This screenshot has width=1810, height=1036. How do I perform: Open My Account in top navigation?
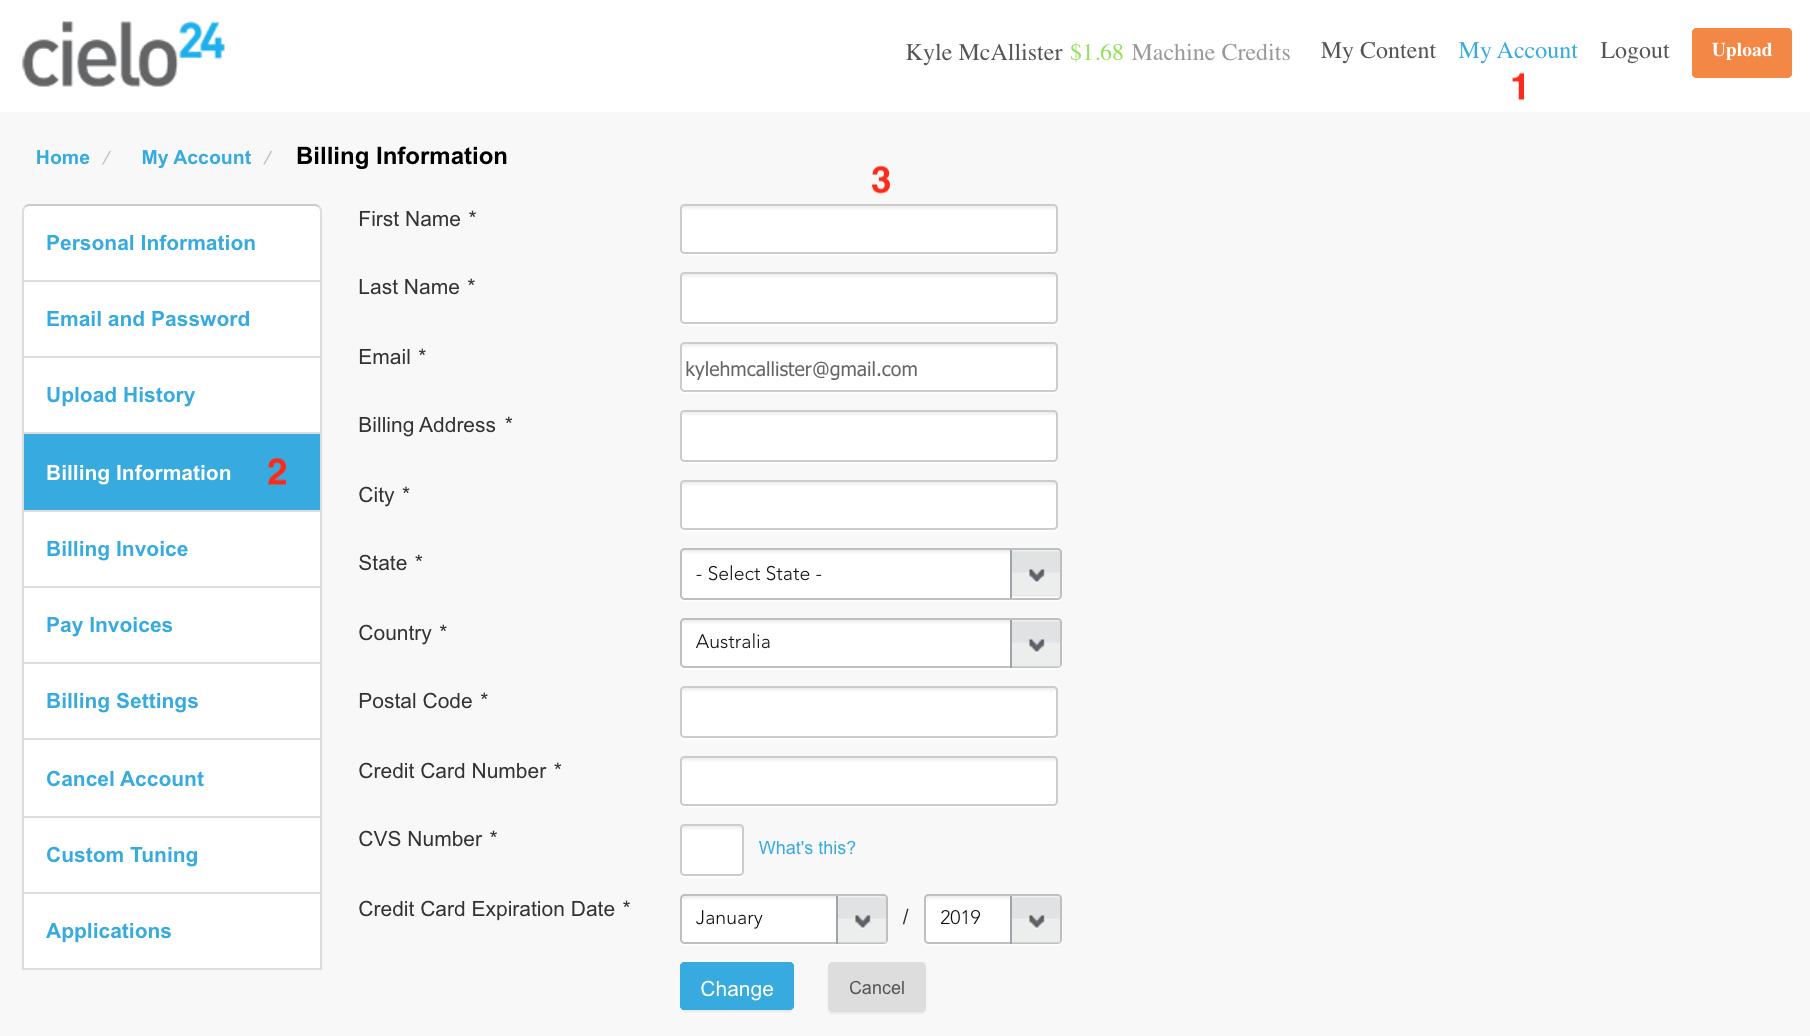(x=1517, y=51)
